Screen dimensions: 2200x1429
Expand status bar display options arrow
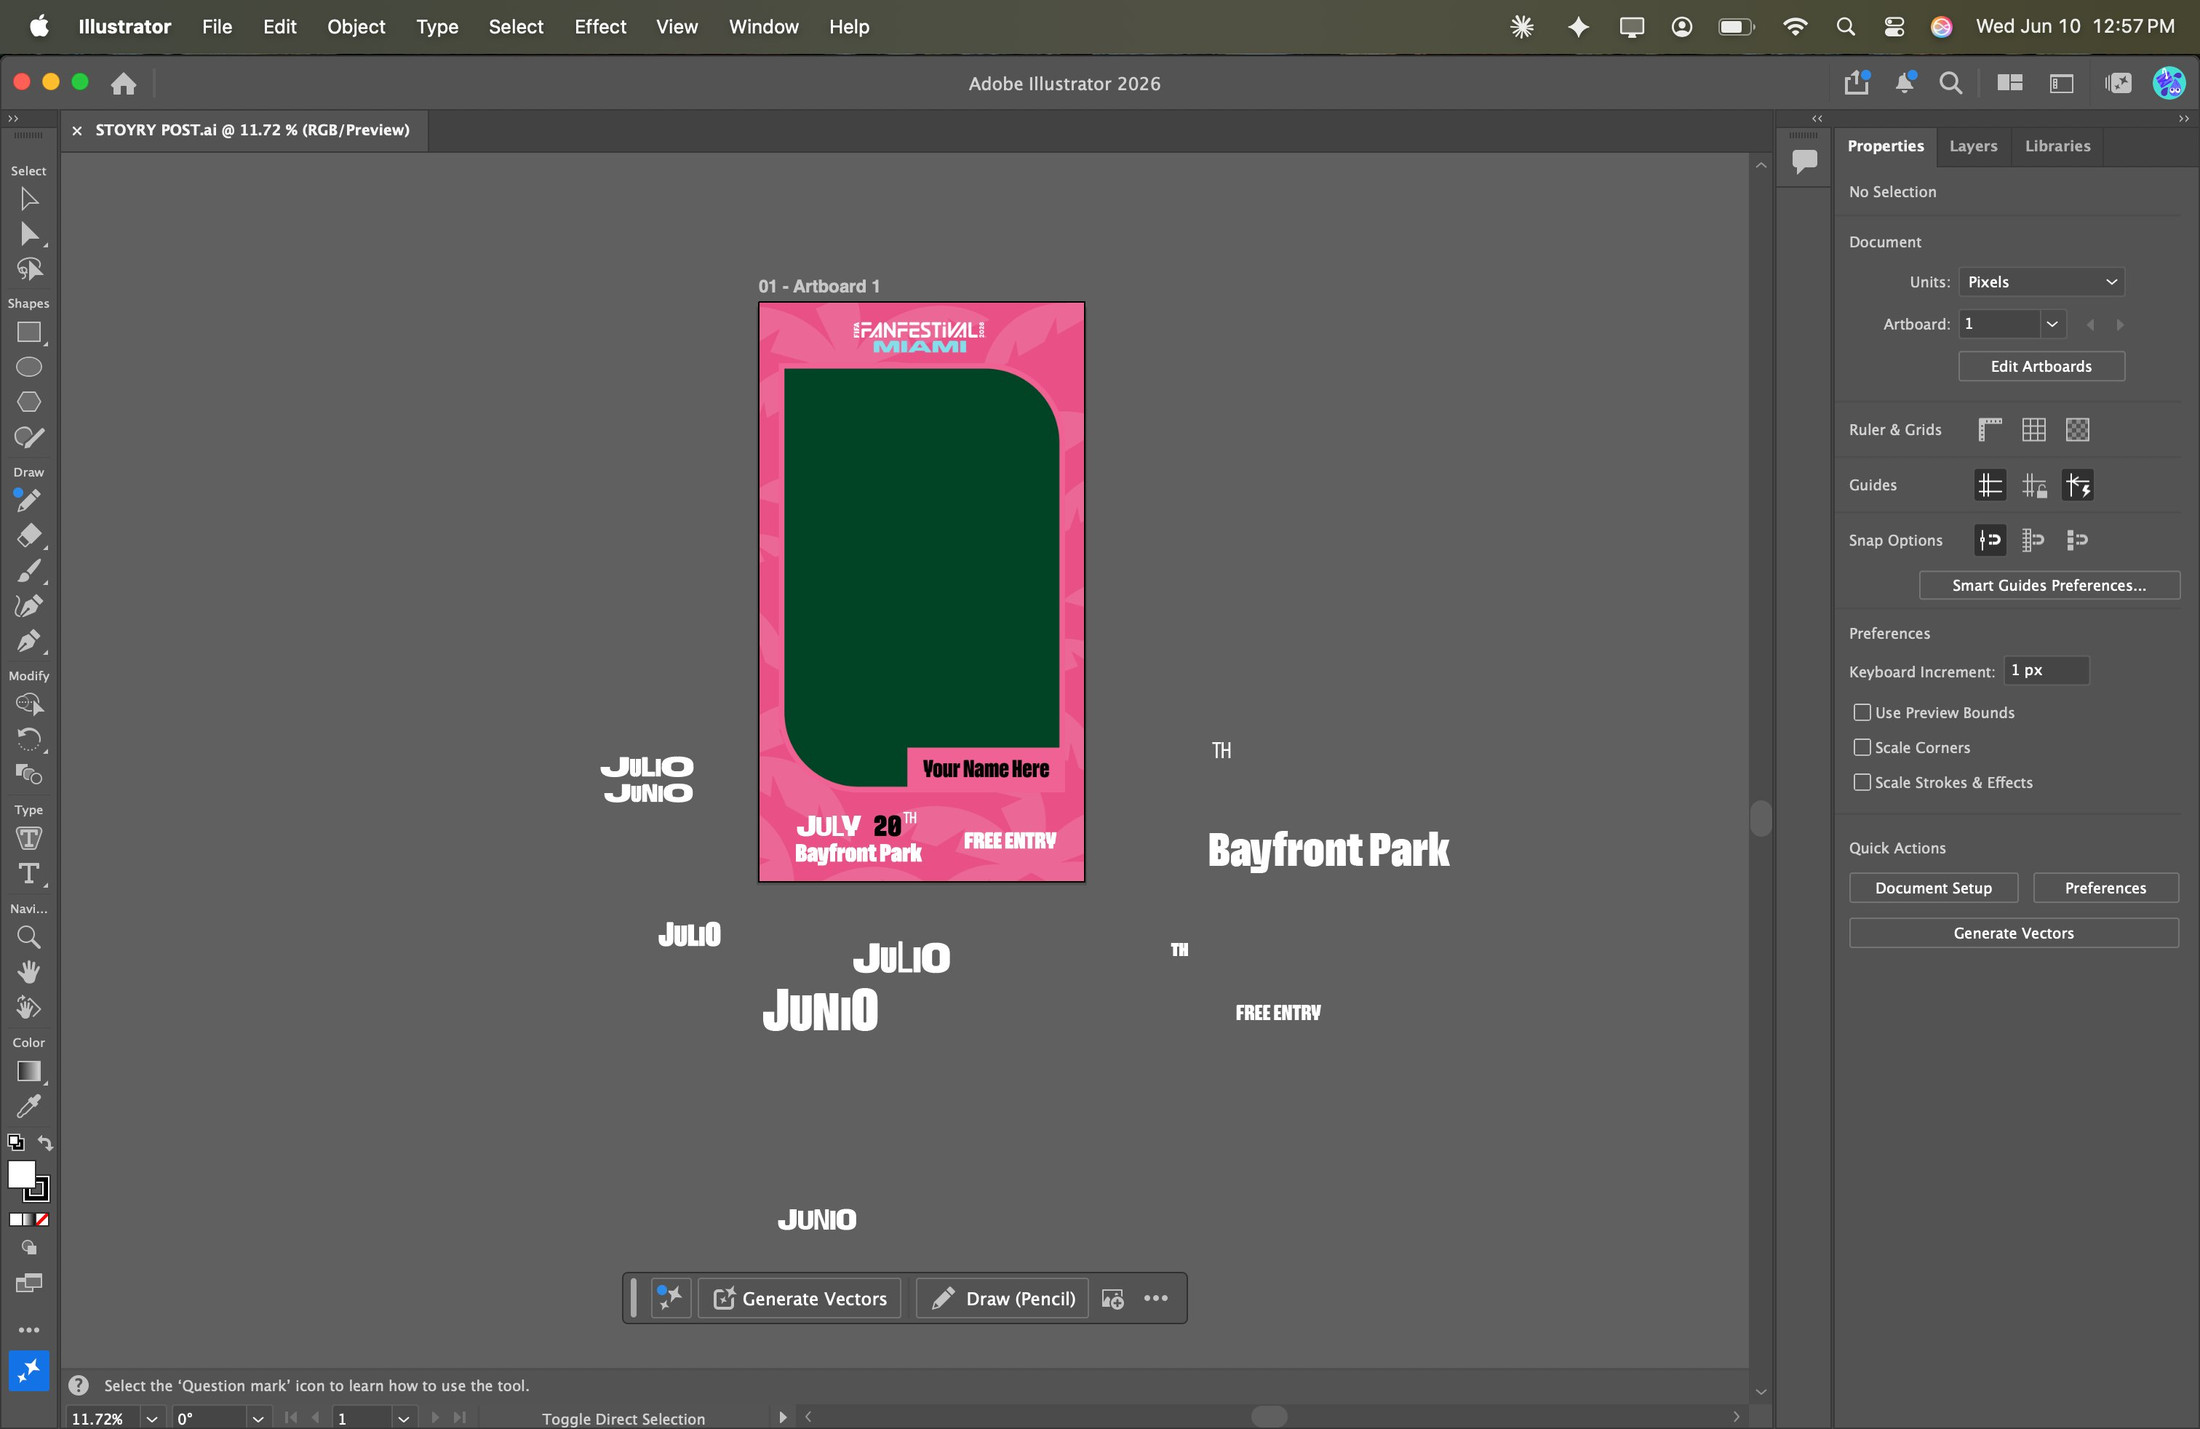[782, 1417]
